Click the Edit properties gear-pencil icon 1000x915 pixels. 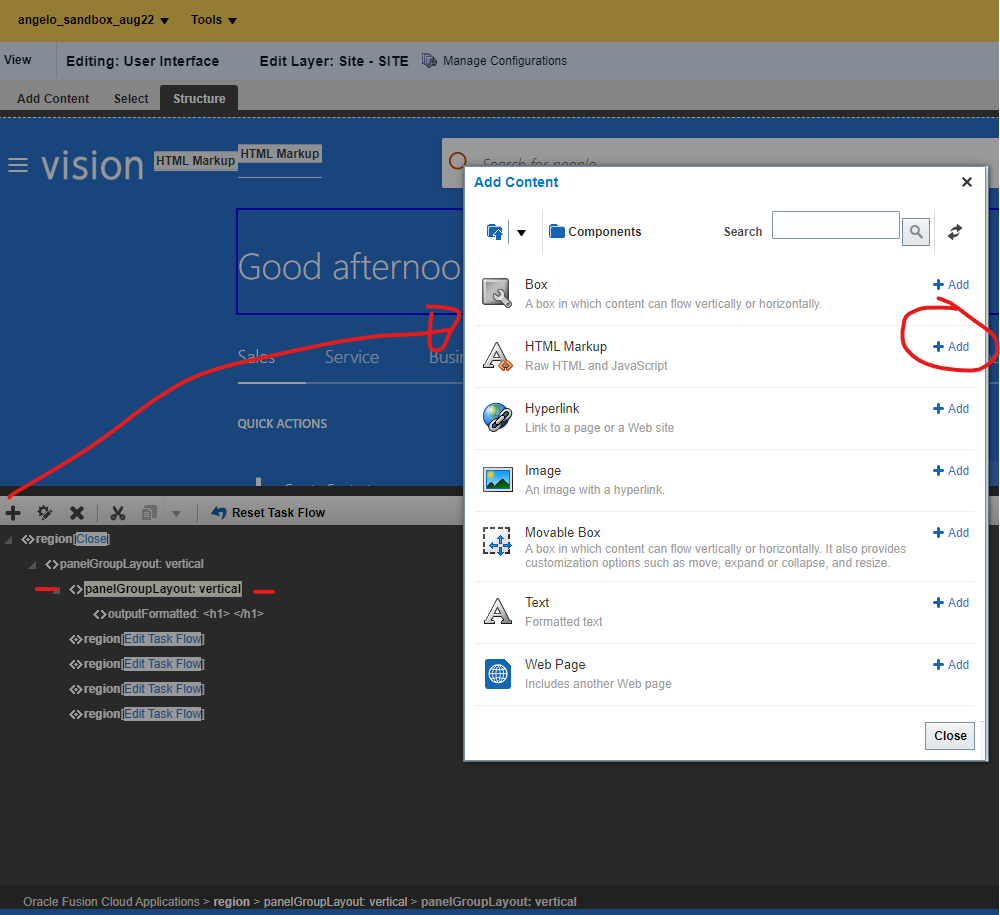click(45, 513)
